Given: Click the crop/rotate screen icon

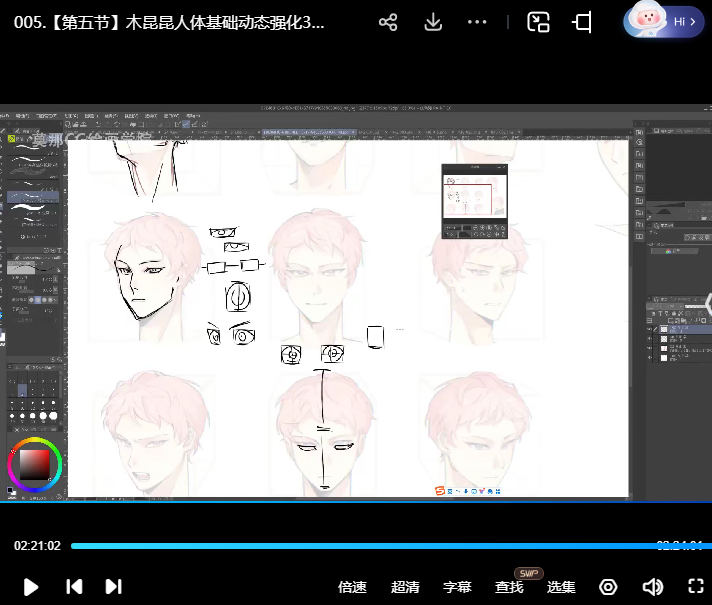Looking at the screenshot, I should [x=582, y=23].
